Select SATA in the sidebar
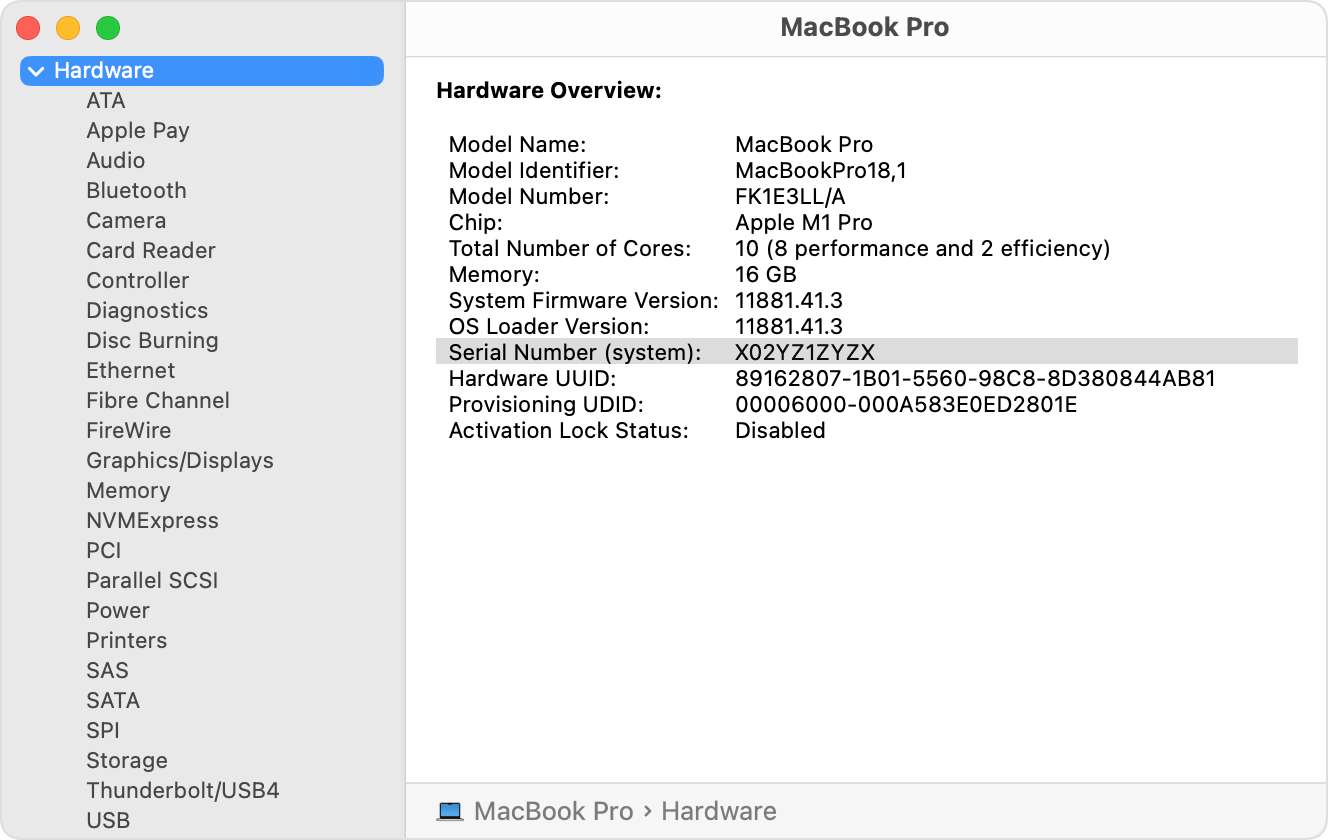 click(x=113, y=701)
